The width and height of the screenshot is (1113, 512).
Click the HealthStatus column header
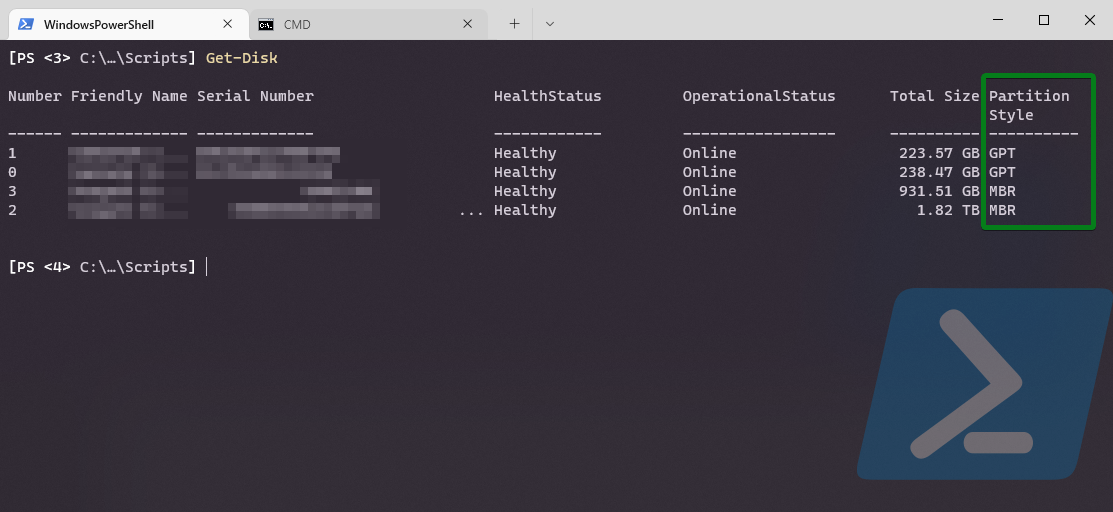point(547,96)
